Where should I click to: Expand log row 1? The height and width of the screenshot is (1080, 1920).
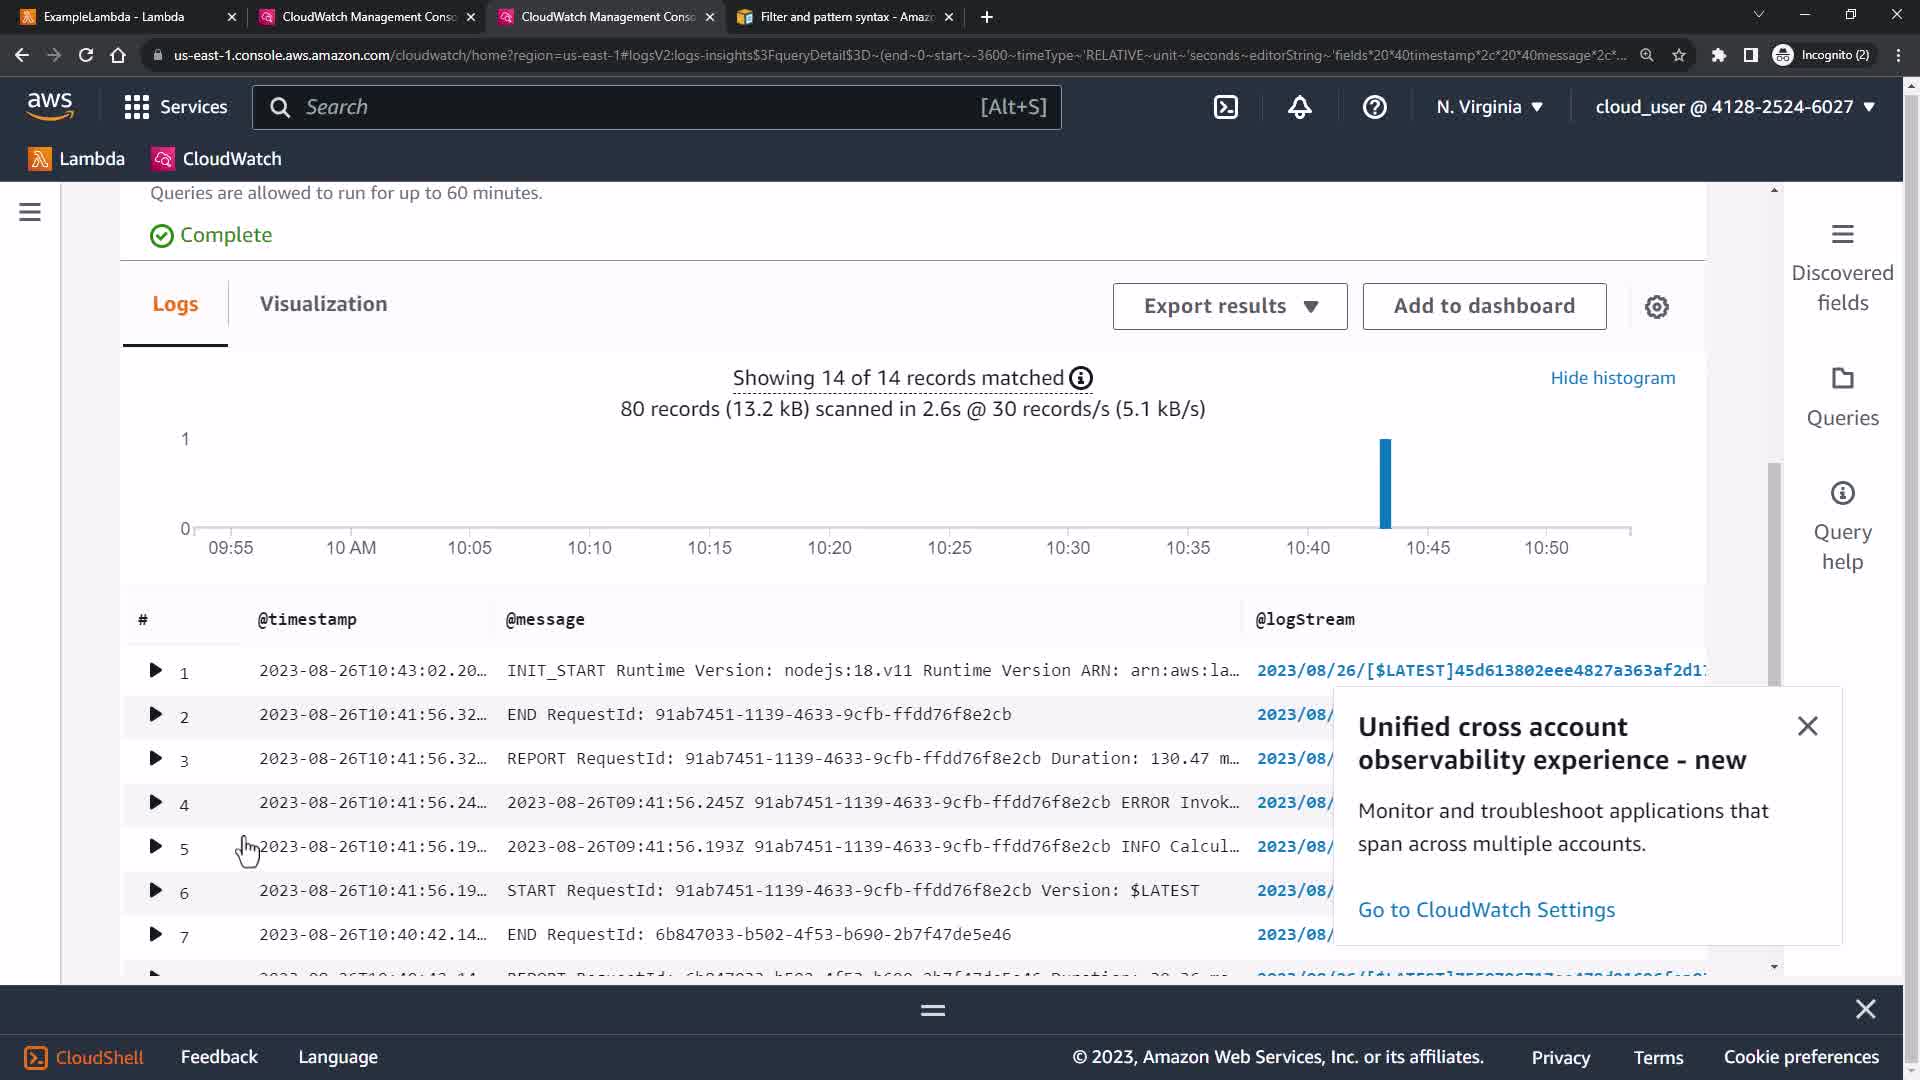coord(155,671)
